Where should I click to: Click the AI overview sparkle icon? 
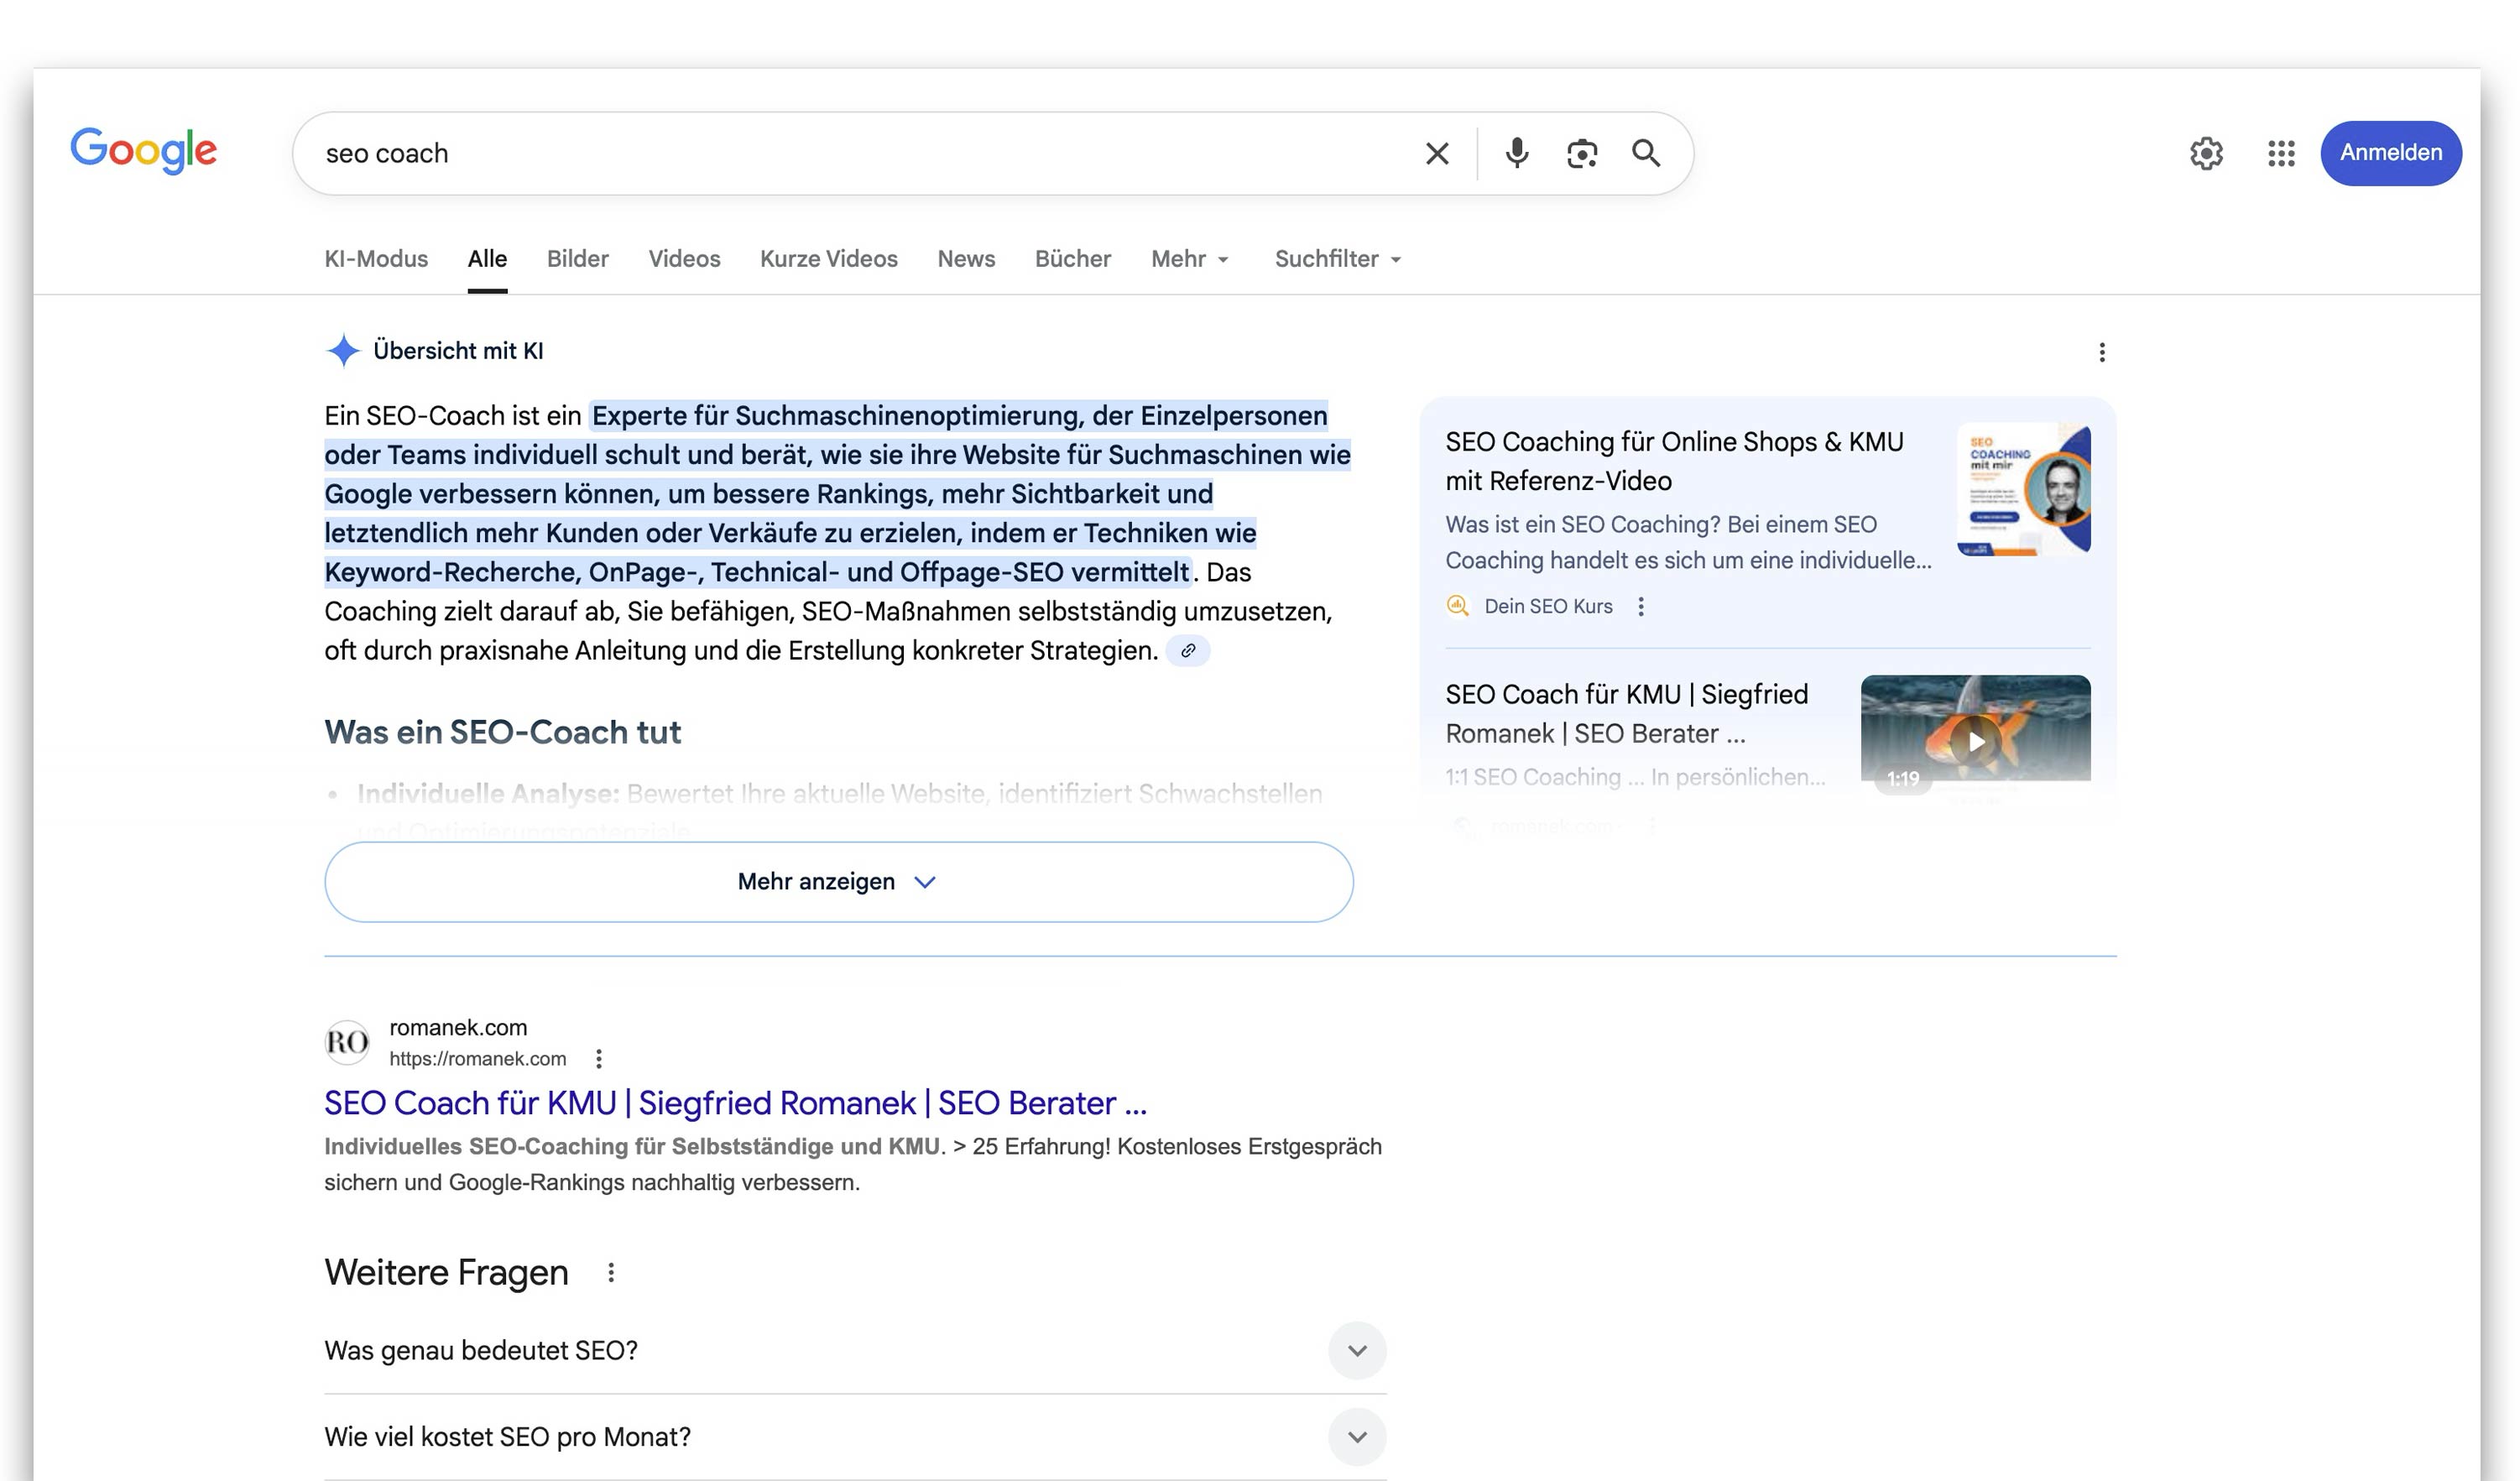[x=343, y=350]
